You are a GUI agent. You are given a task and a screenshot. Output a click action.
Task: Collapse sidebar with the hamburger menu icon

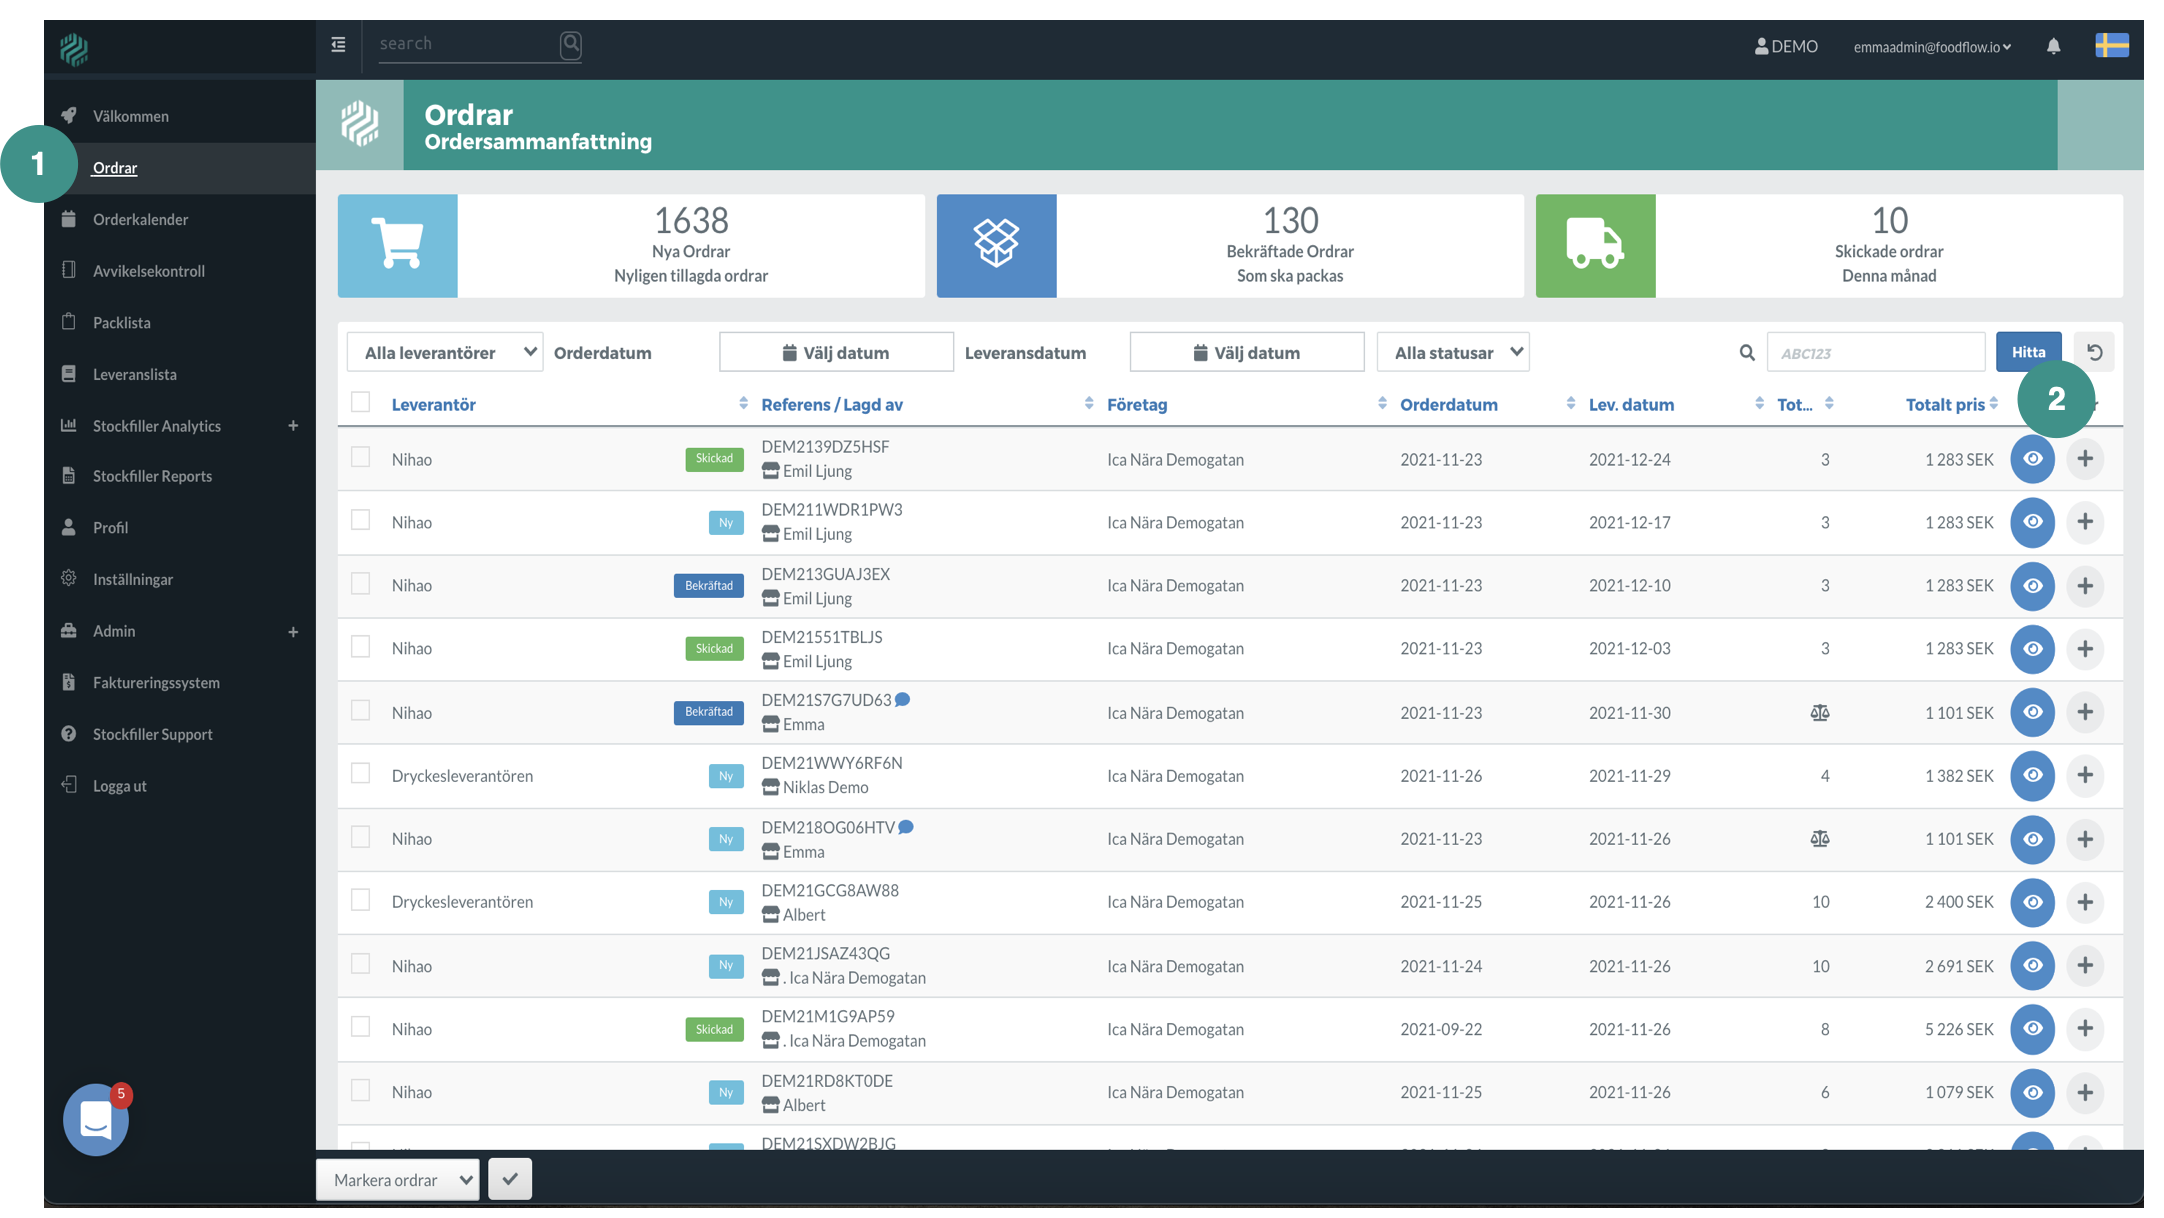(338, 44)
